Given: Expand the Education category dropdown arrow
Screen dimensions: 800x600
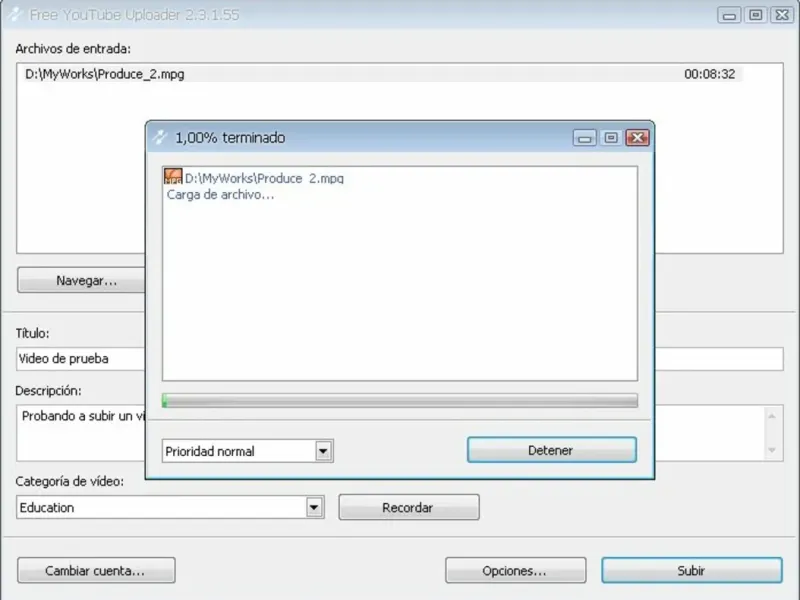Looking at the screenshot, I should point(314,507).
